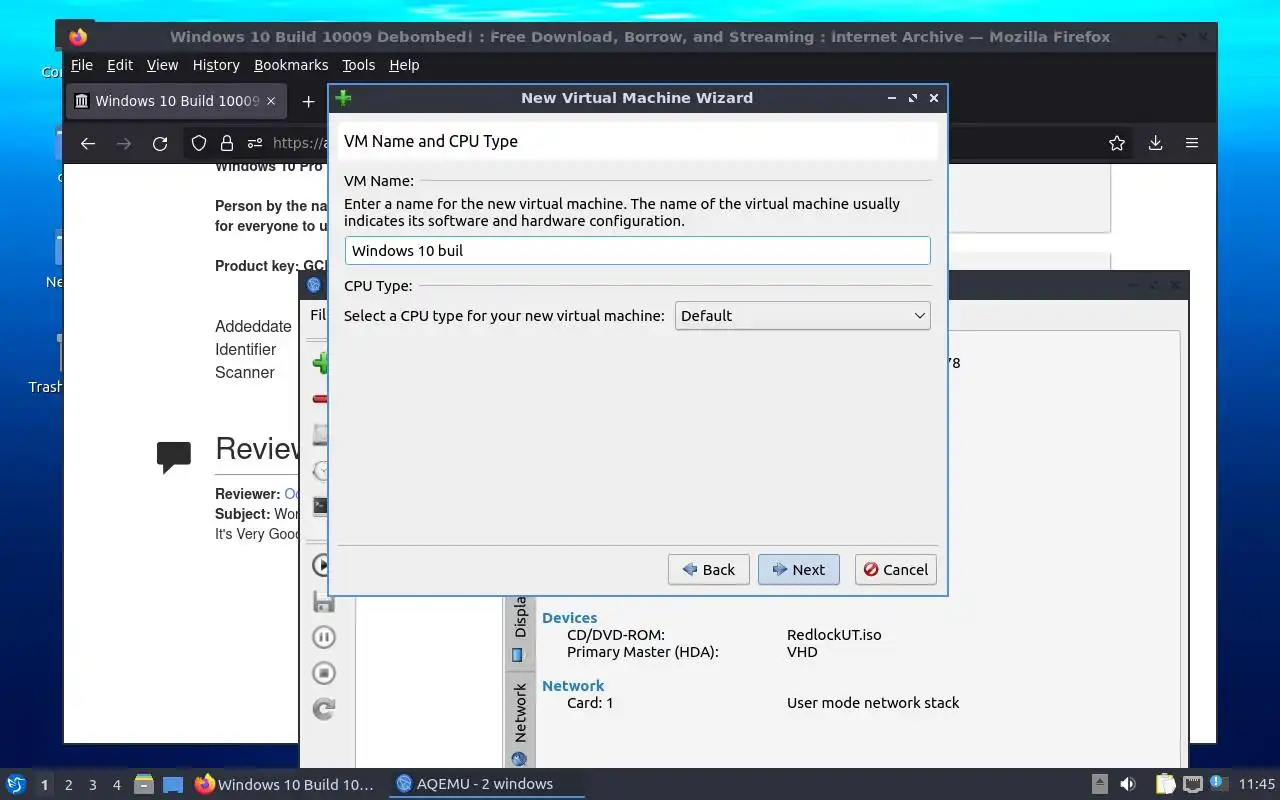This screenshot has width=1280, height=800.
Task: Reload the Firefox page
Action: pos(160,143)
